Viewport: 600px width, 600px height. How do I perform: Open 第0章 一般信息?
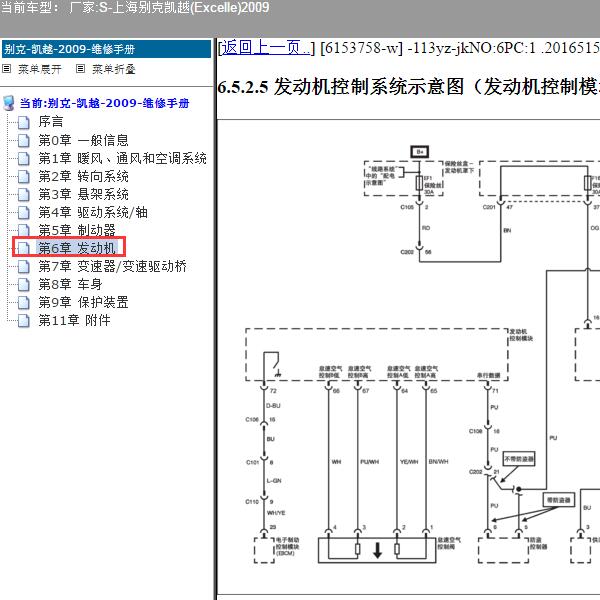[x=83, y=140]
